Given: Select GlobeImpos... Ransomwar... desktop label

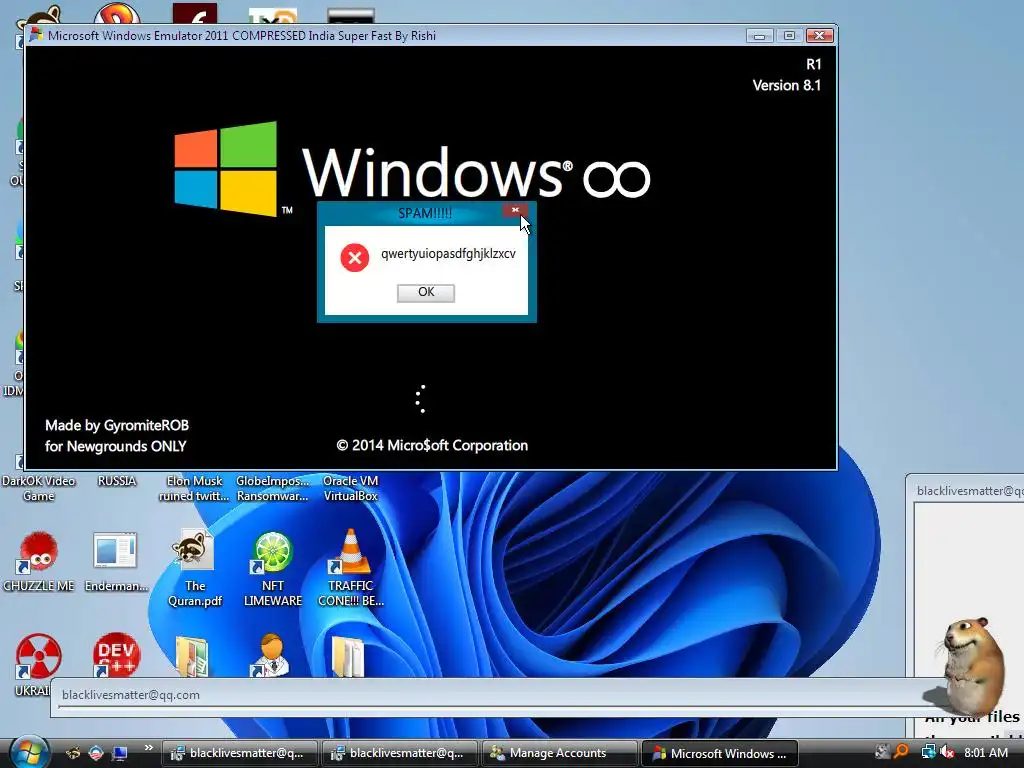Looking at the screenshot, I should pos(272,488).
